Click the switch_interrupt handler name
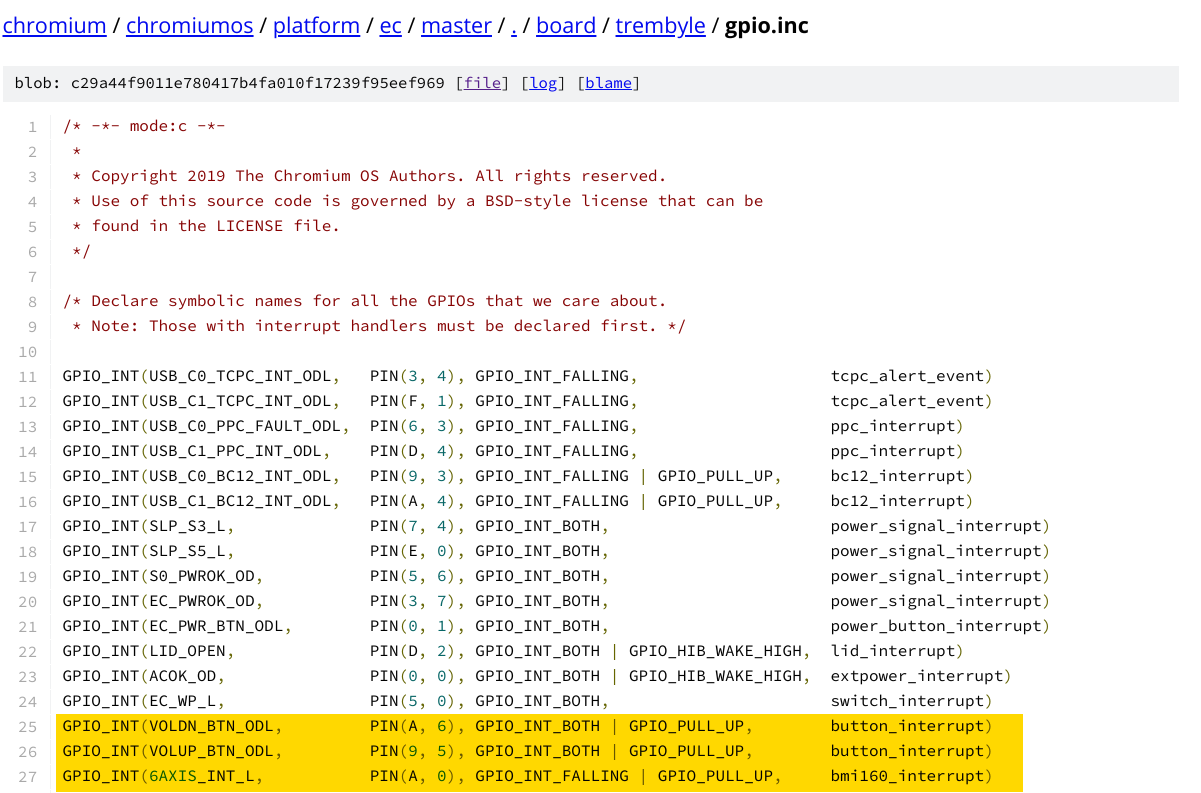Image resolution: width=1201 pixels, height=793 pixels. (x=907, y=701)
